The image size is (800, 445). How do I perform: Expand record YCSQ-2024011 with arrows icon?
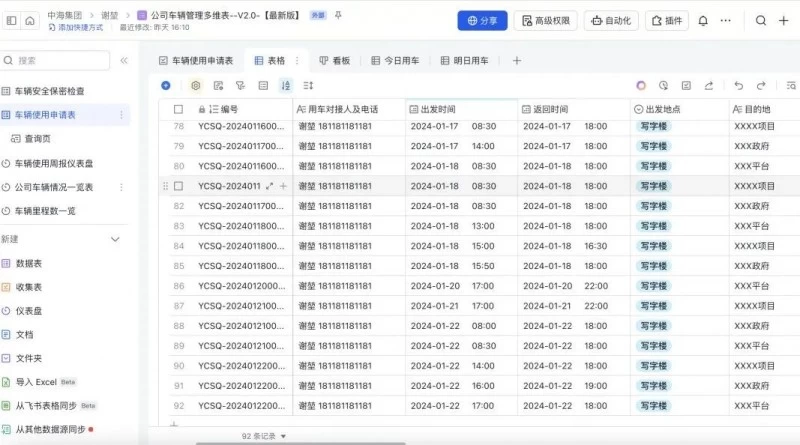coord(269,186)
